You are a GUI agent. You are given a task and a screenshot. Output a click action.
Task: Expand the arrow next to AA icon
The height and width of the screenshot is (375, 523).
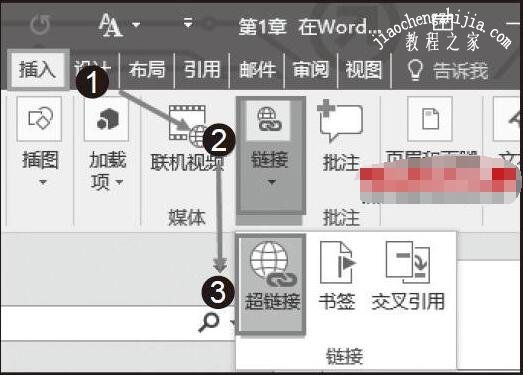click(136, 25)
